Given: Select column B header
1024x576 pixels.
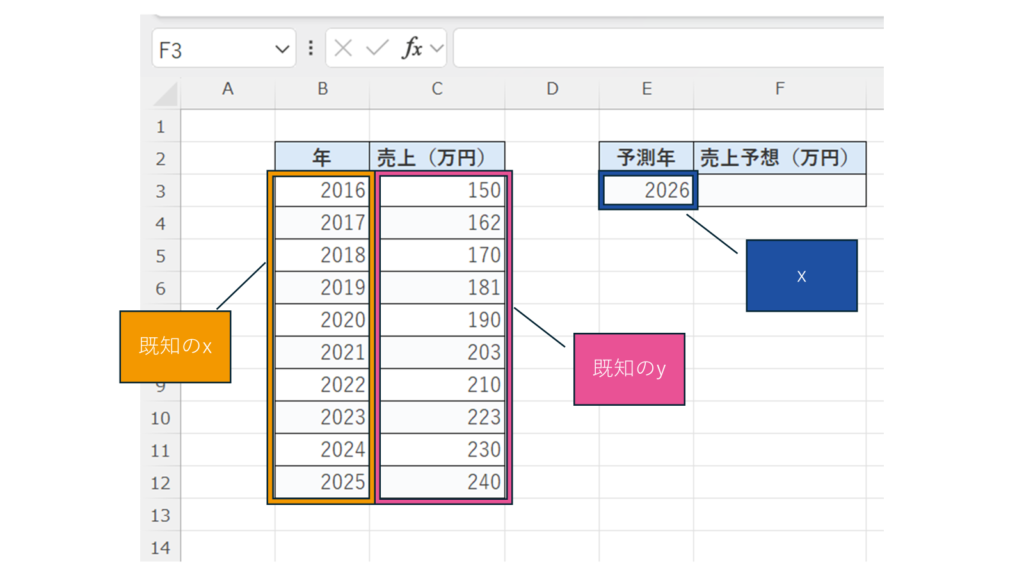Looking at the screenshot, I should (x=322, y=89).
